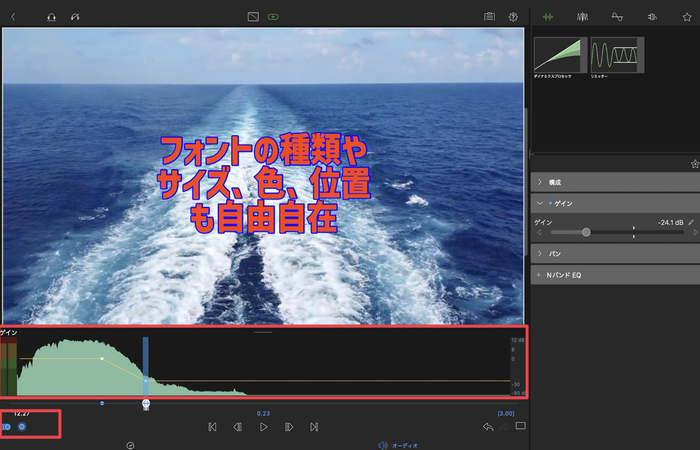Switch to the equalizer bars tab
This screenshot has height=450, width=700.
582,17
